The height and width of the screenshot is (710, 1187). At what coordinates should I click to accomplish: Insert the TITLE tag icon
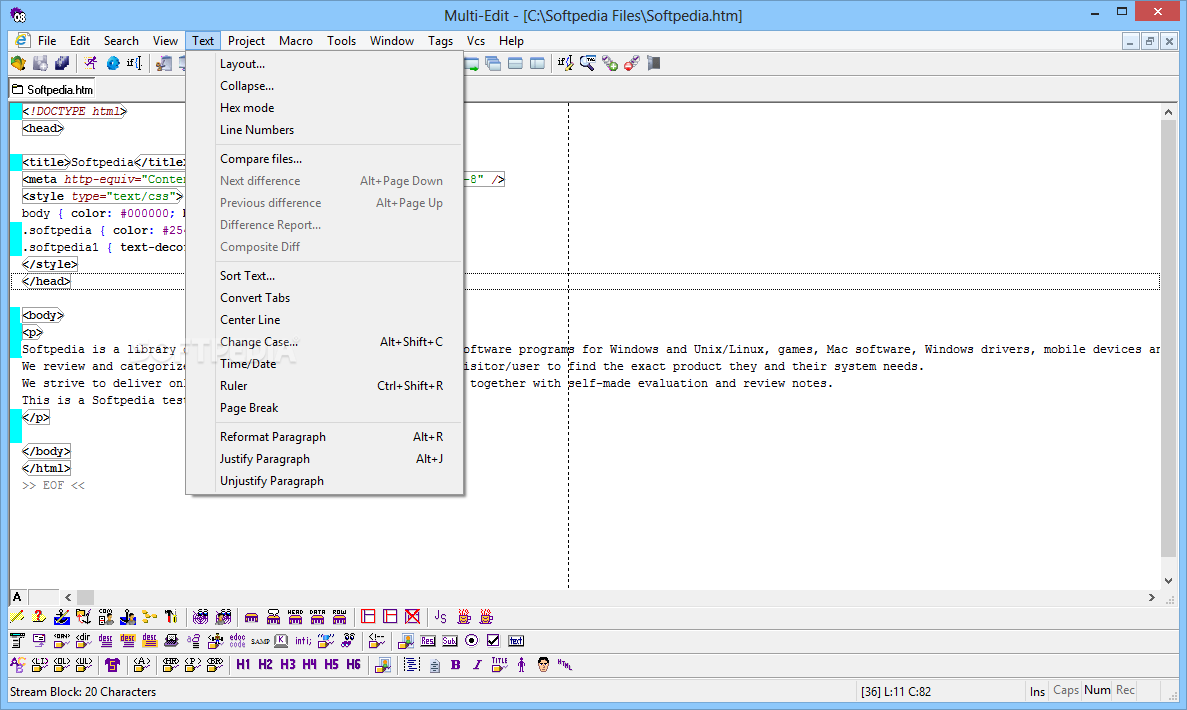[x=500, y=665]
